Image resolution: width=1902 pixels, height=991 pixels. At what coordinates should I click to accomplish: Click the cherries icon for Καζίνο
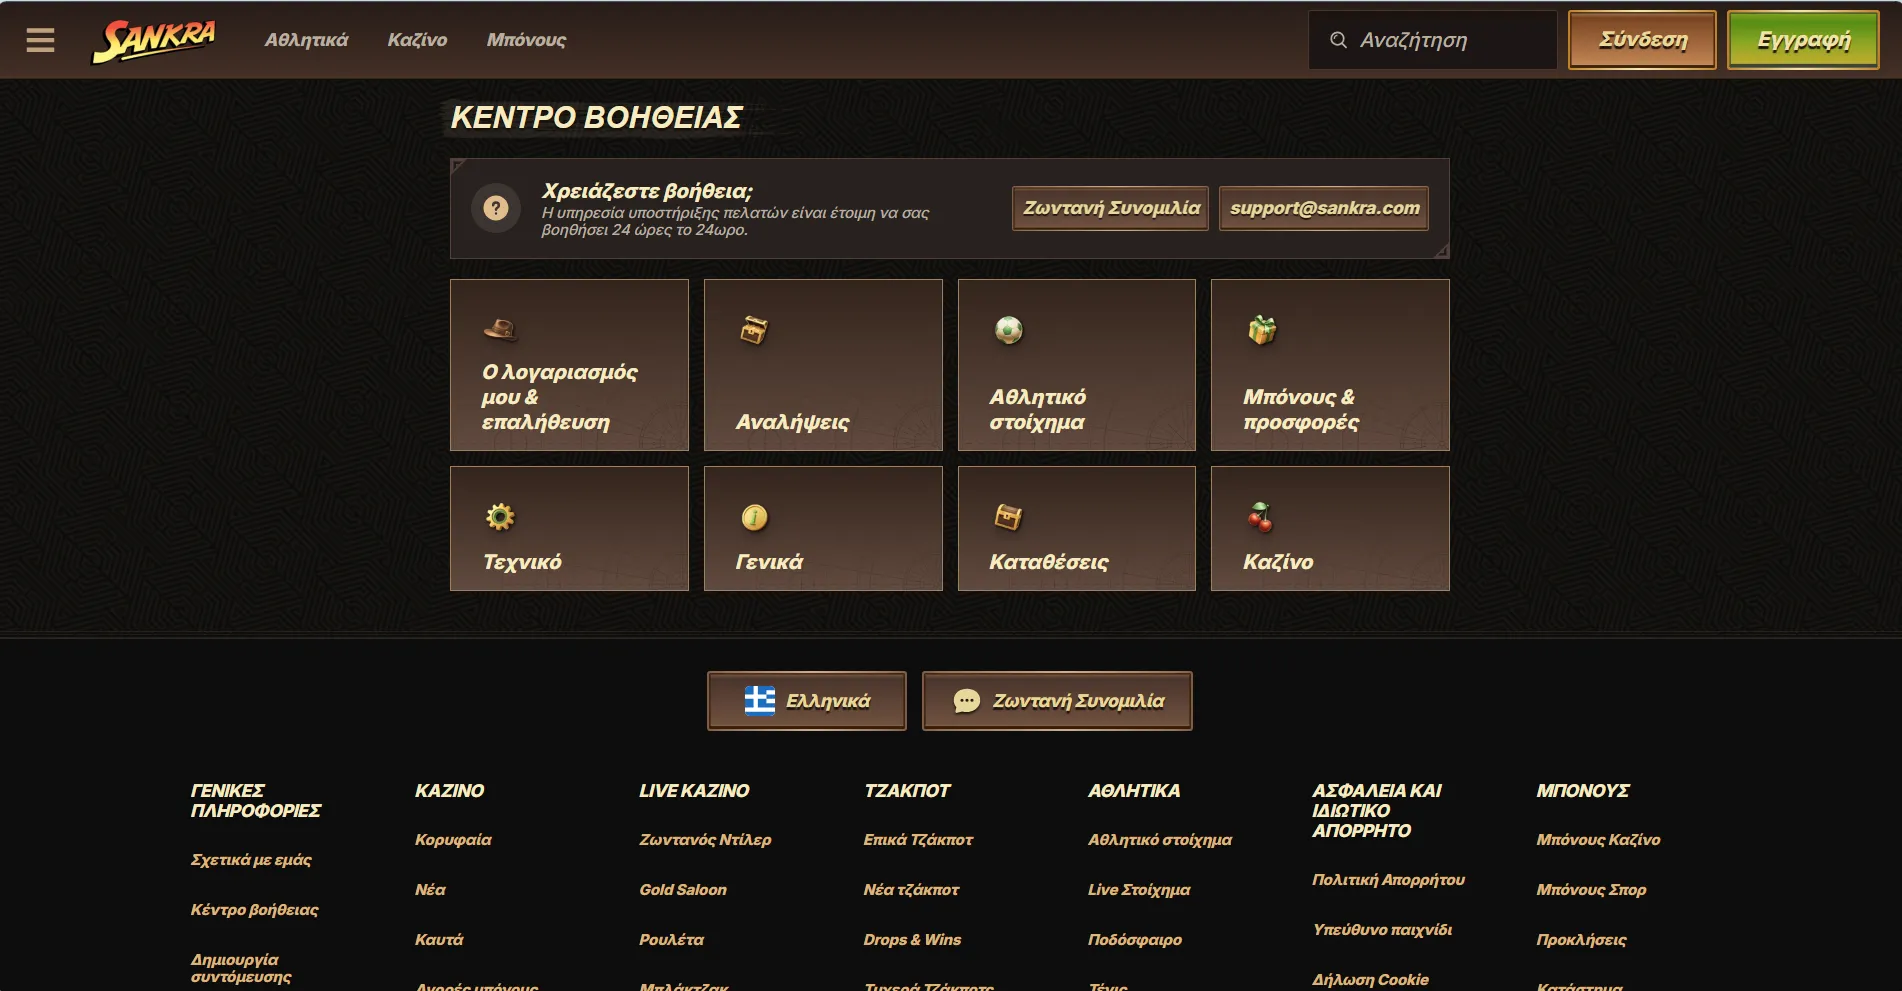[x=1260, y=517]
